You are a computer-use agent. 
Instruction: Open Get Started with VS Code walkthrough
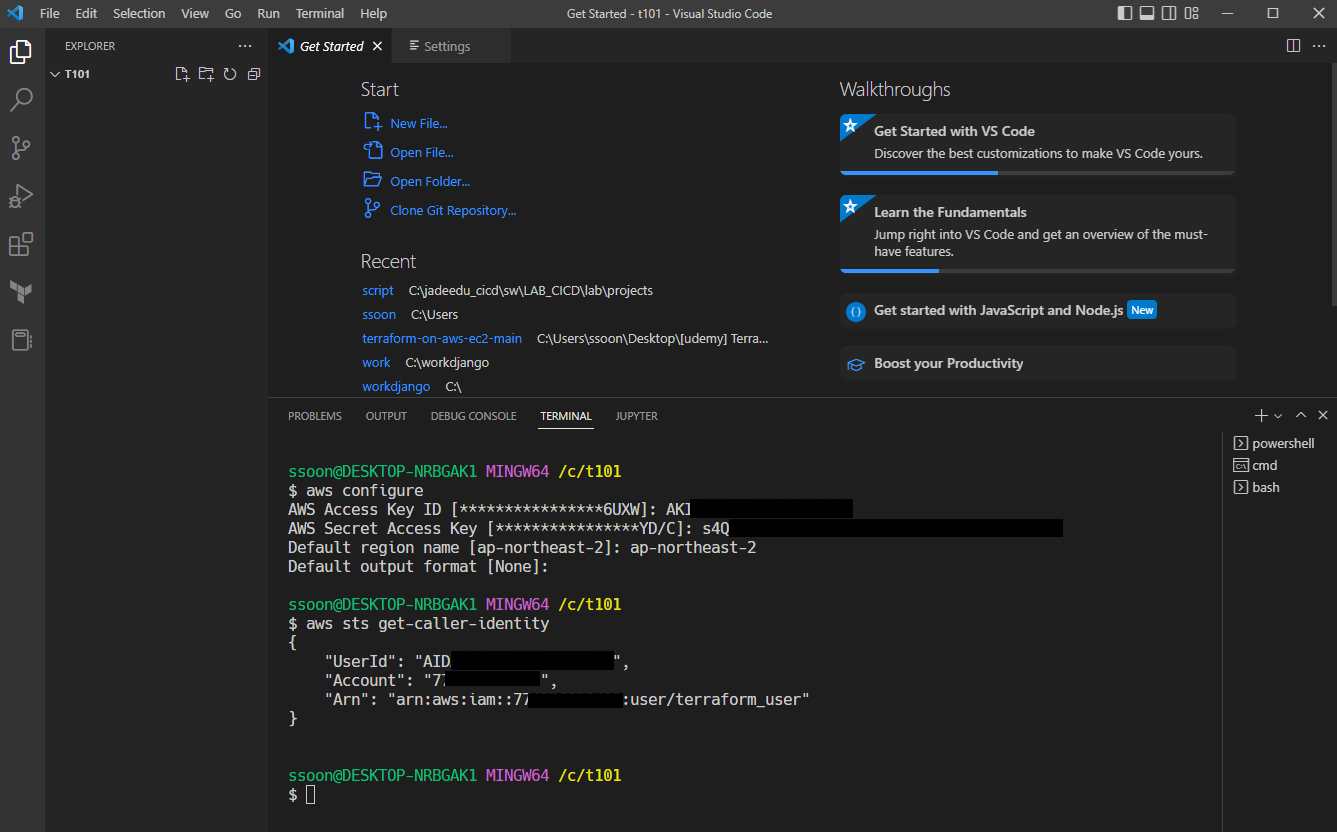click(1038, 144)
